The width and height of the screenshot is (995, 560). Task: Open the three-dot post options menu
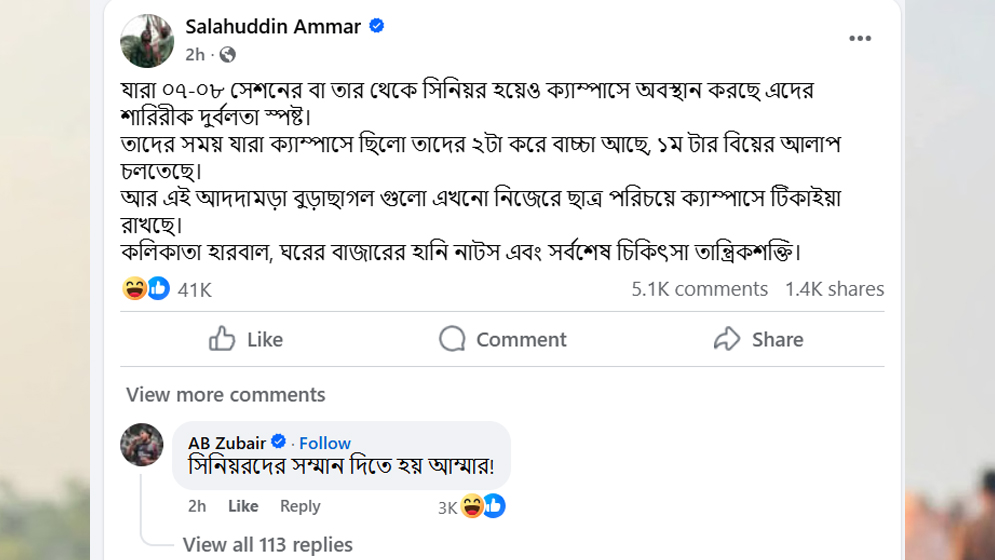pos(860,39)
